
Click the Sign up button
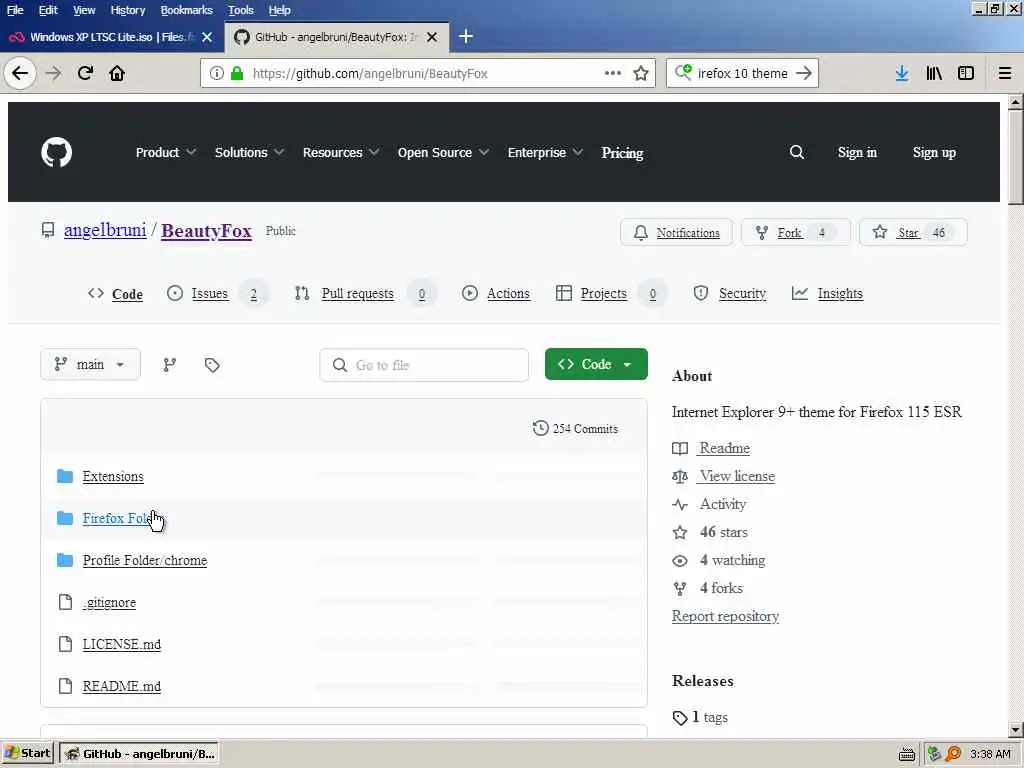click(x=934, y=152)
